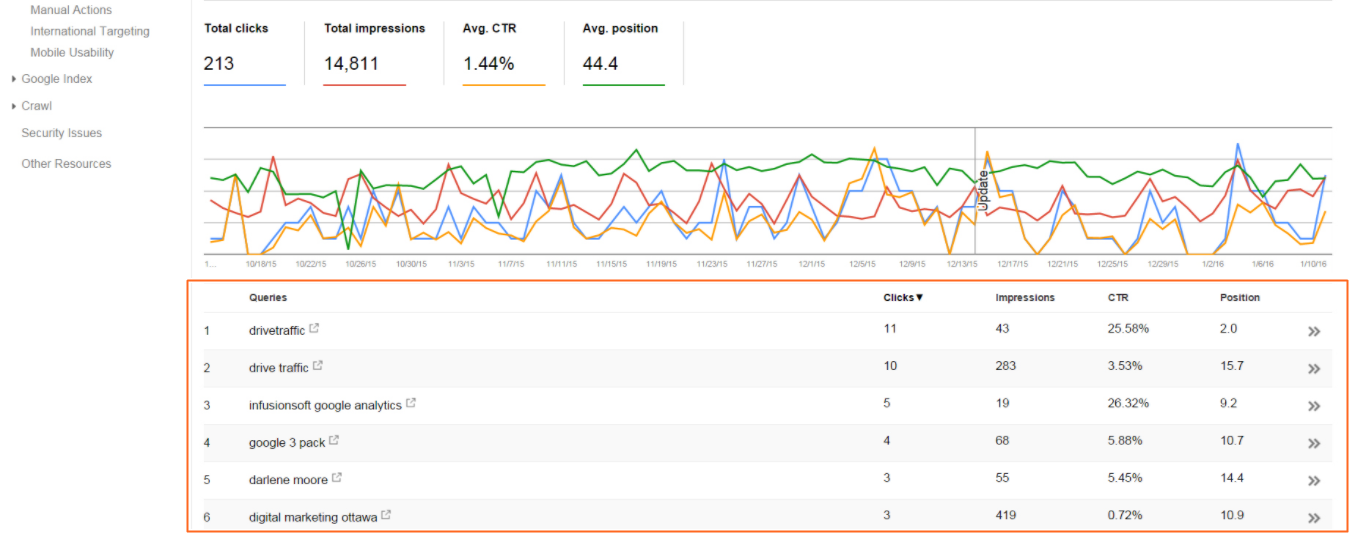Expand the Crawl sidebar section
This screenshot has width=1354, height=534.
(x=36, y=106)
